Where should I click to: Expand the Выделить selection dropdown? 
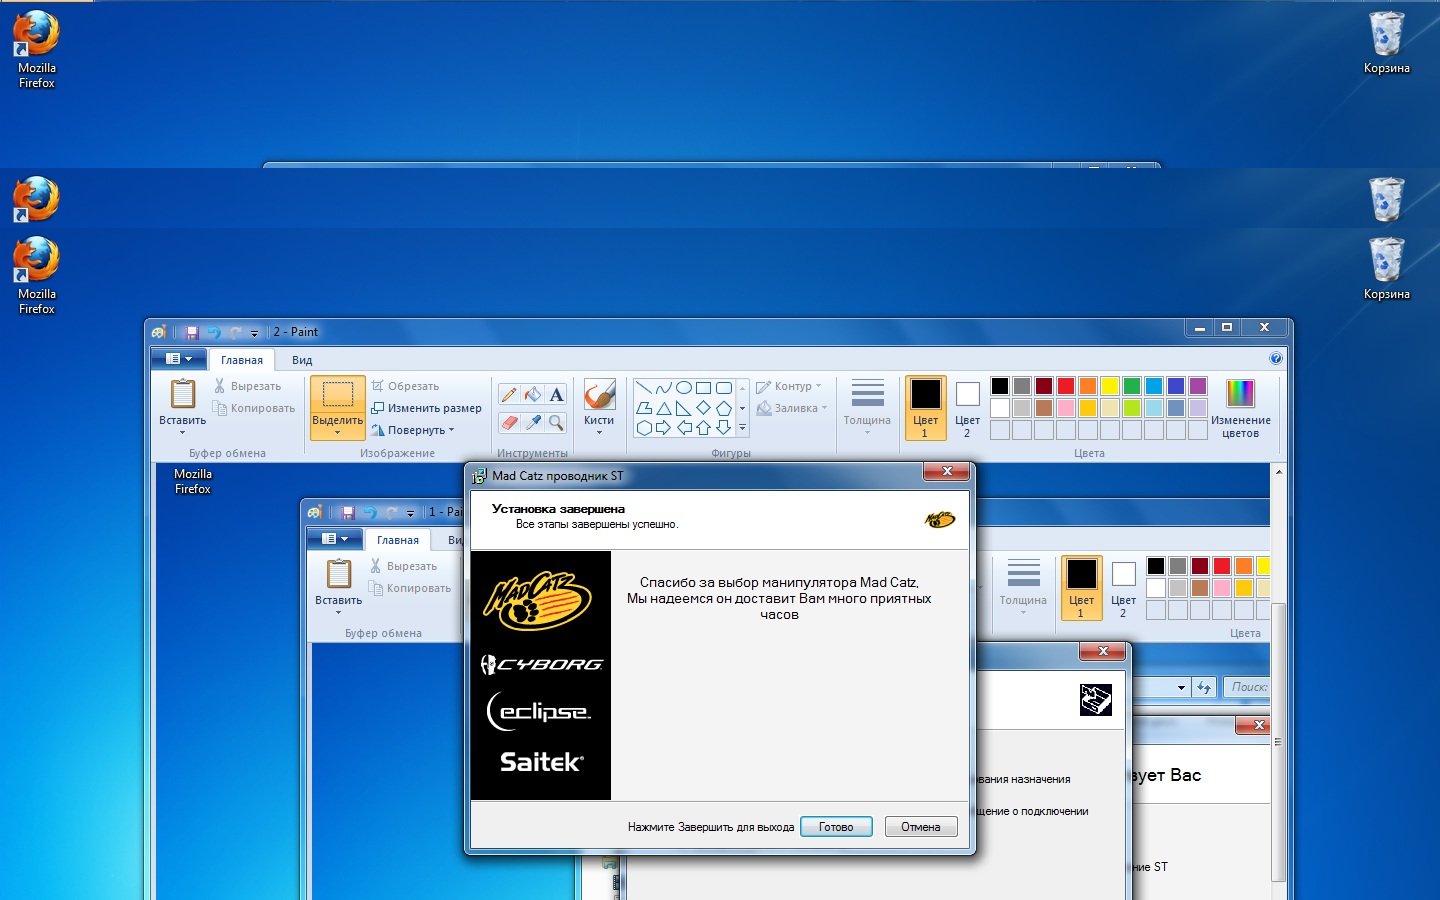pyautogui.click(x=338, y=433)
